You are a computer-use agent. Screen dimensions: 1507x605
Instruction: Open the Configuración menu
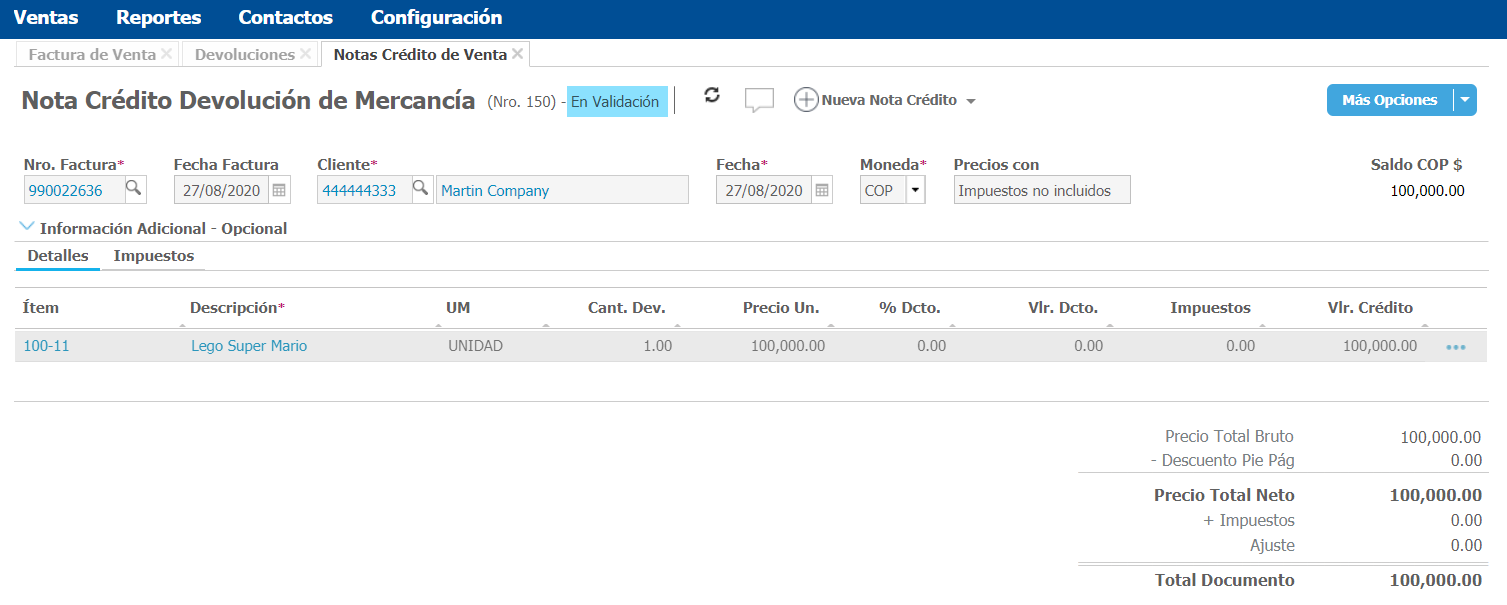(x=436, y=18)
